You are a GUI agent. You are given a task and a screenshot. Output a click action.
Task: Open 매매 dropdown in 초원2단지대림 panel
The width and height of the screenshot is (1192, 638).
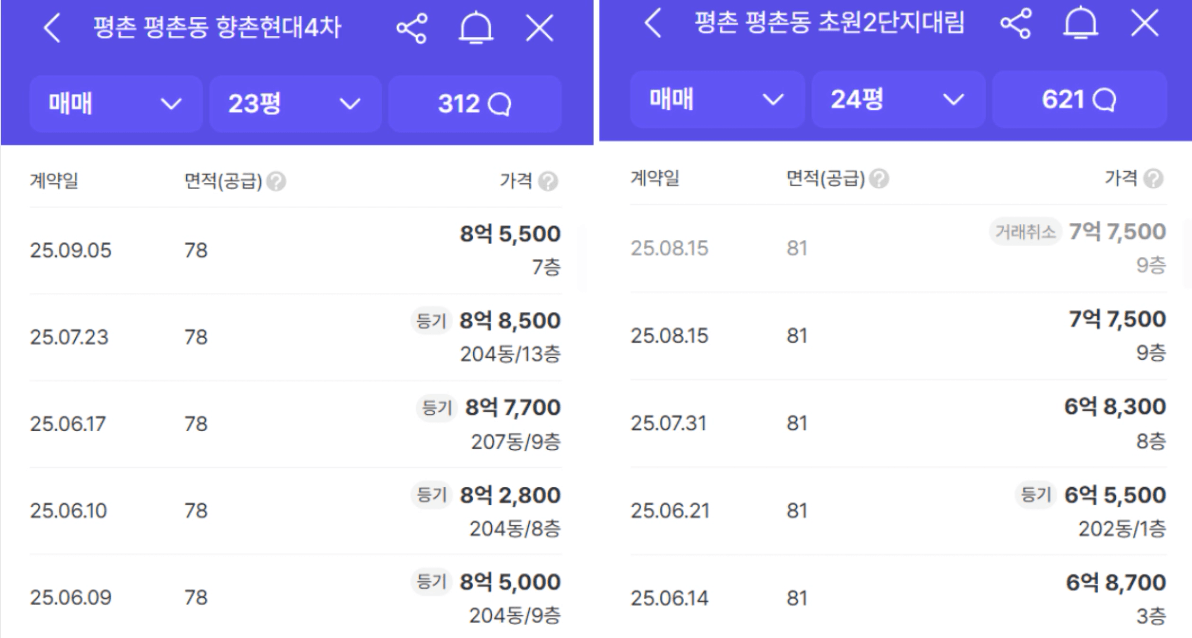pyautogui.click(x=717, y=99)
